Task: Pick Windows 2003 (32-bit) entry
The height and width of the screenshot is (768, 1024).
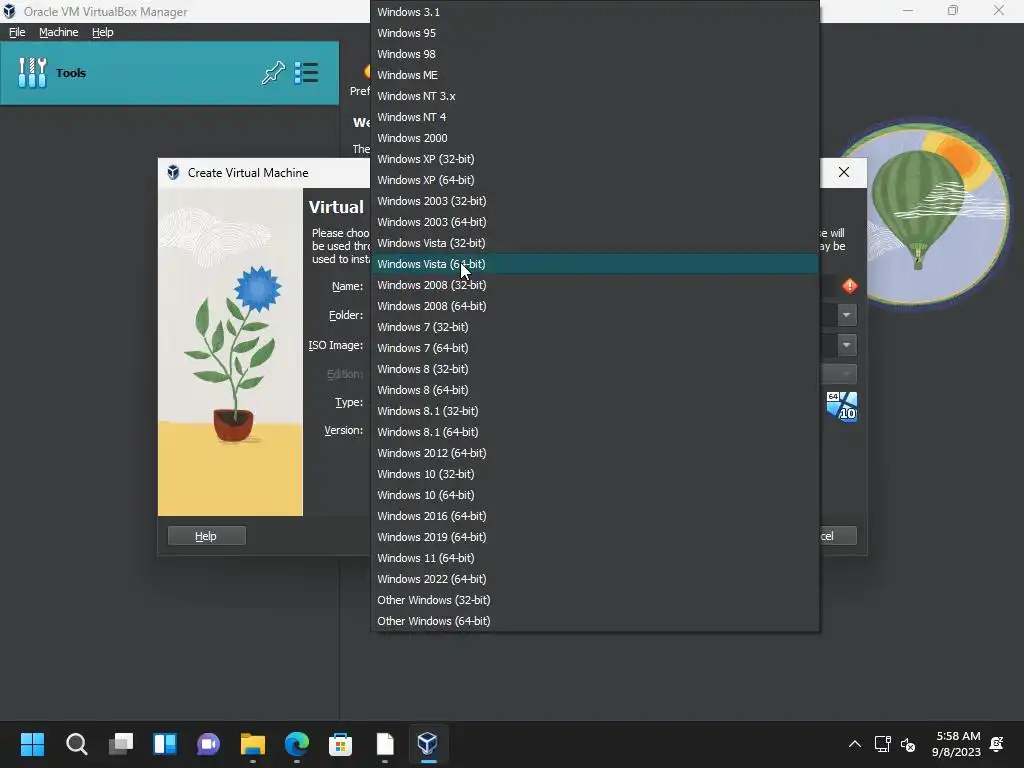Action: coord(595,200)
